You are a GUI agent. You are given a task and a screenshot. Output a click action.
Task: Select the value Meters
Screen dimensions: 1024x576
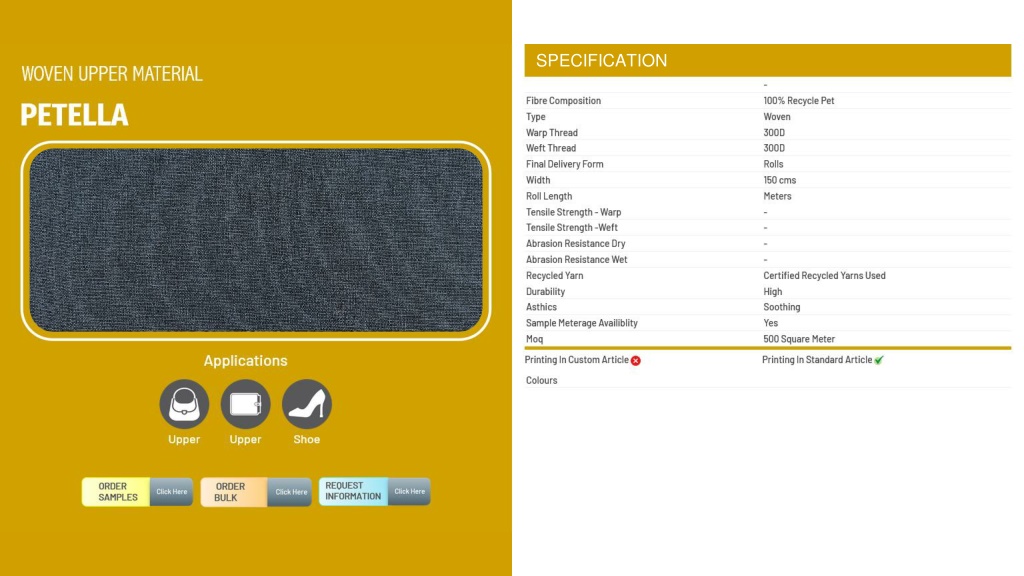tap(777, 196)
